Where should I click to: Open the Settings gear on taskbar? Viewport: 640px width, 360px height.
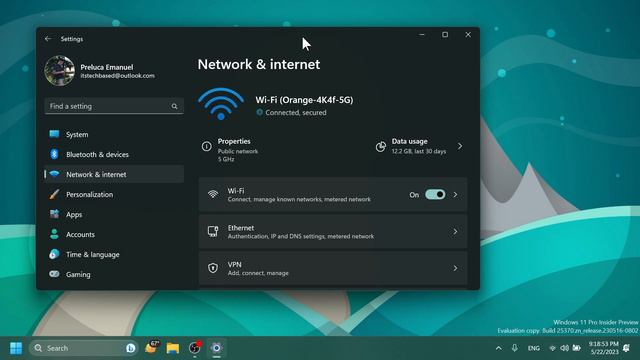(216, 348)
